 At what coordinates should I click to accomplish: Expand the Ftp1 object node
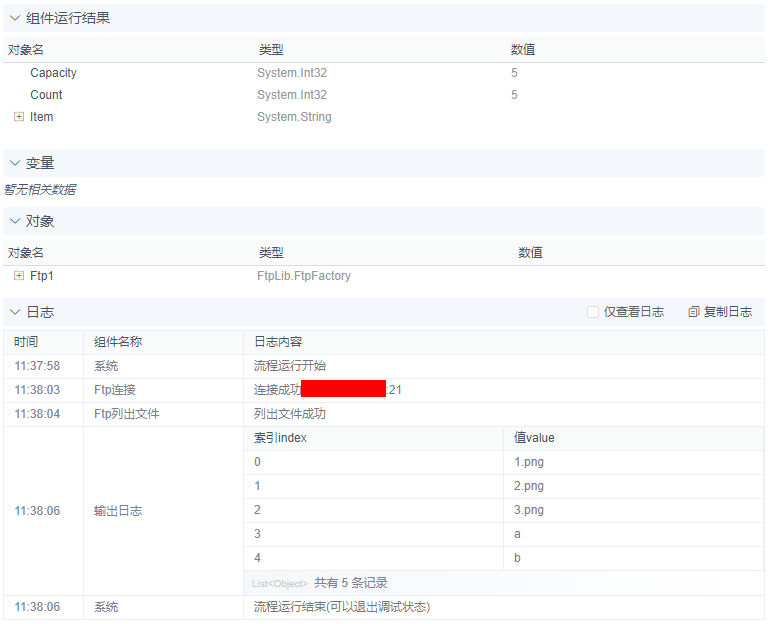coord(19,275)
